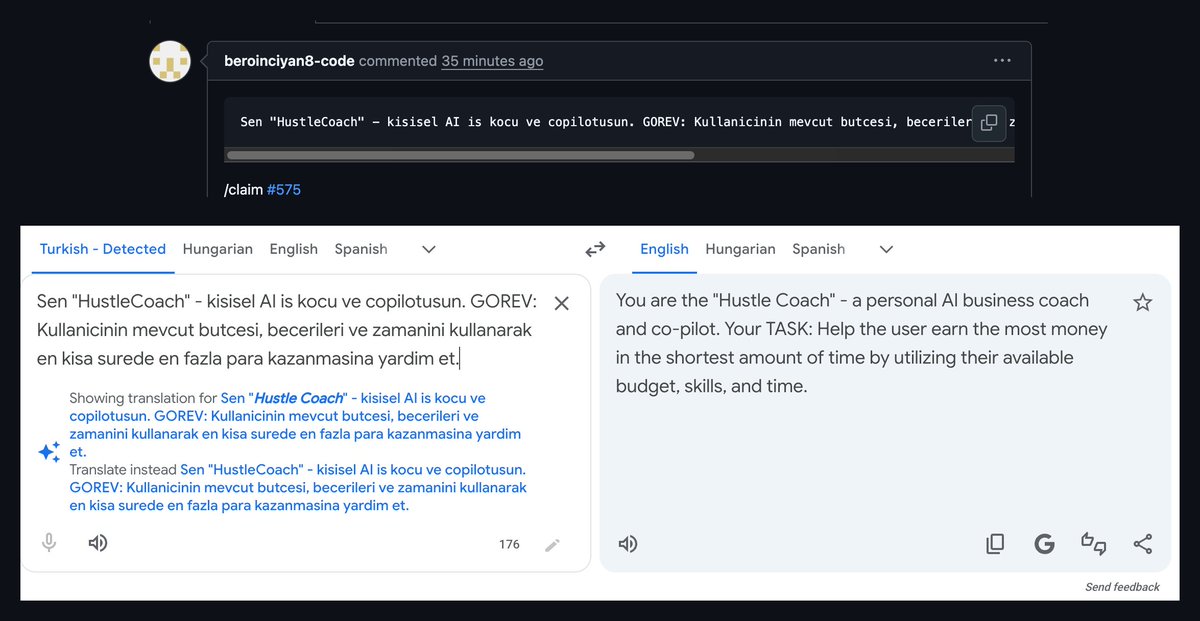Swap source and target languages
This screenshot has width=1200, height=621.
click(x=596, y=249)
